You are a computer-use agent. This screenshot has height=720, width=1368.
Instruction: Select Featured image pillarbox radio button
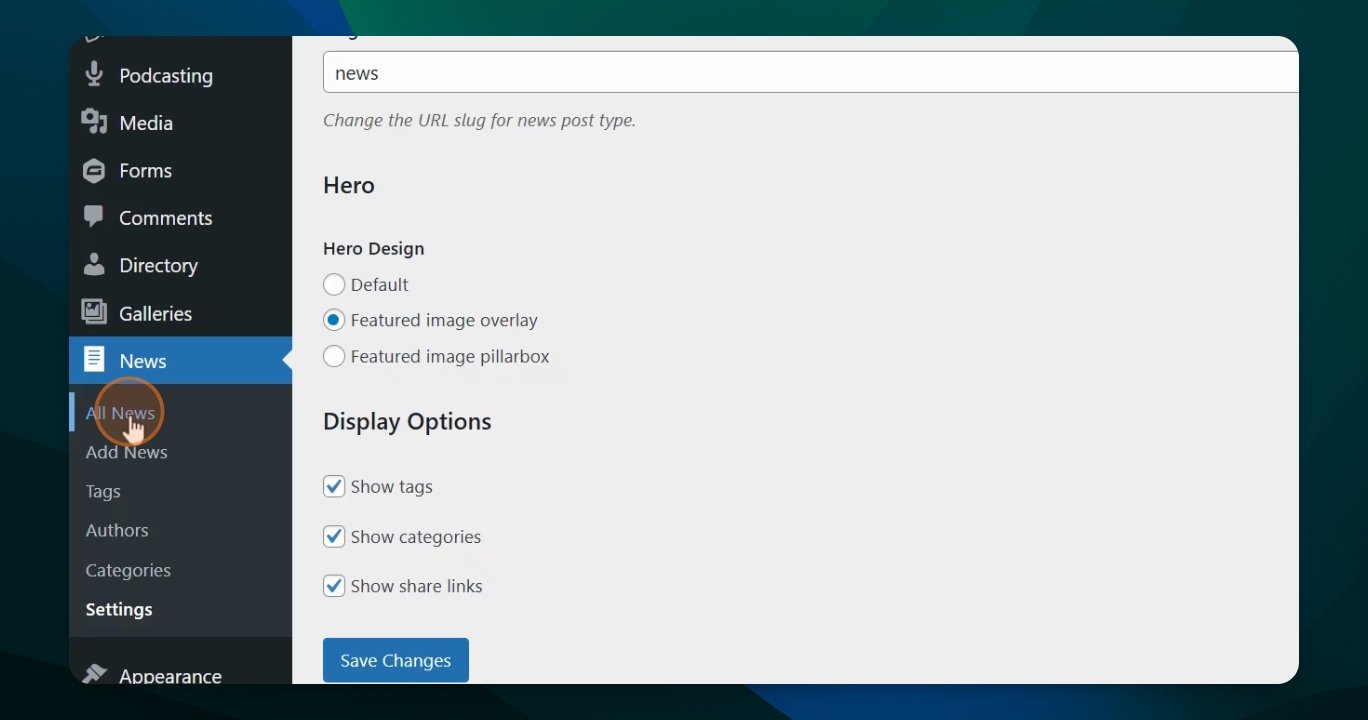point(334,356)
